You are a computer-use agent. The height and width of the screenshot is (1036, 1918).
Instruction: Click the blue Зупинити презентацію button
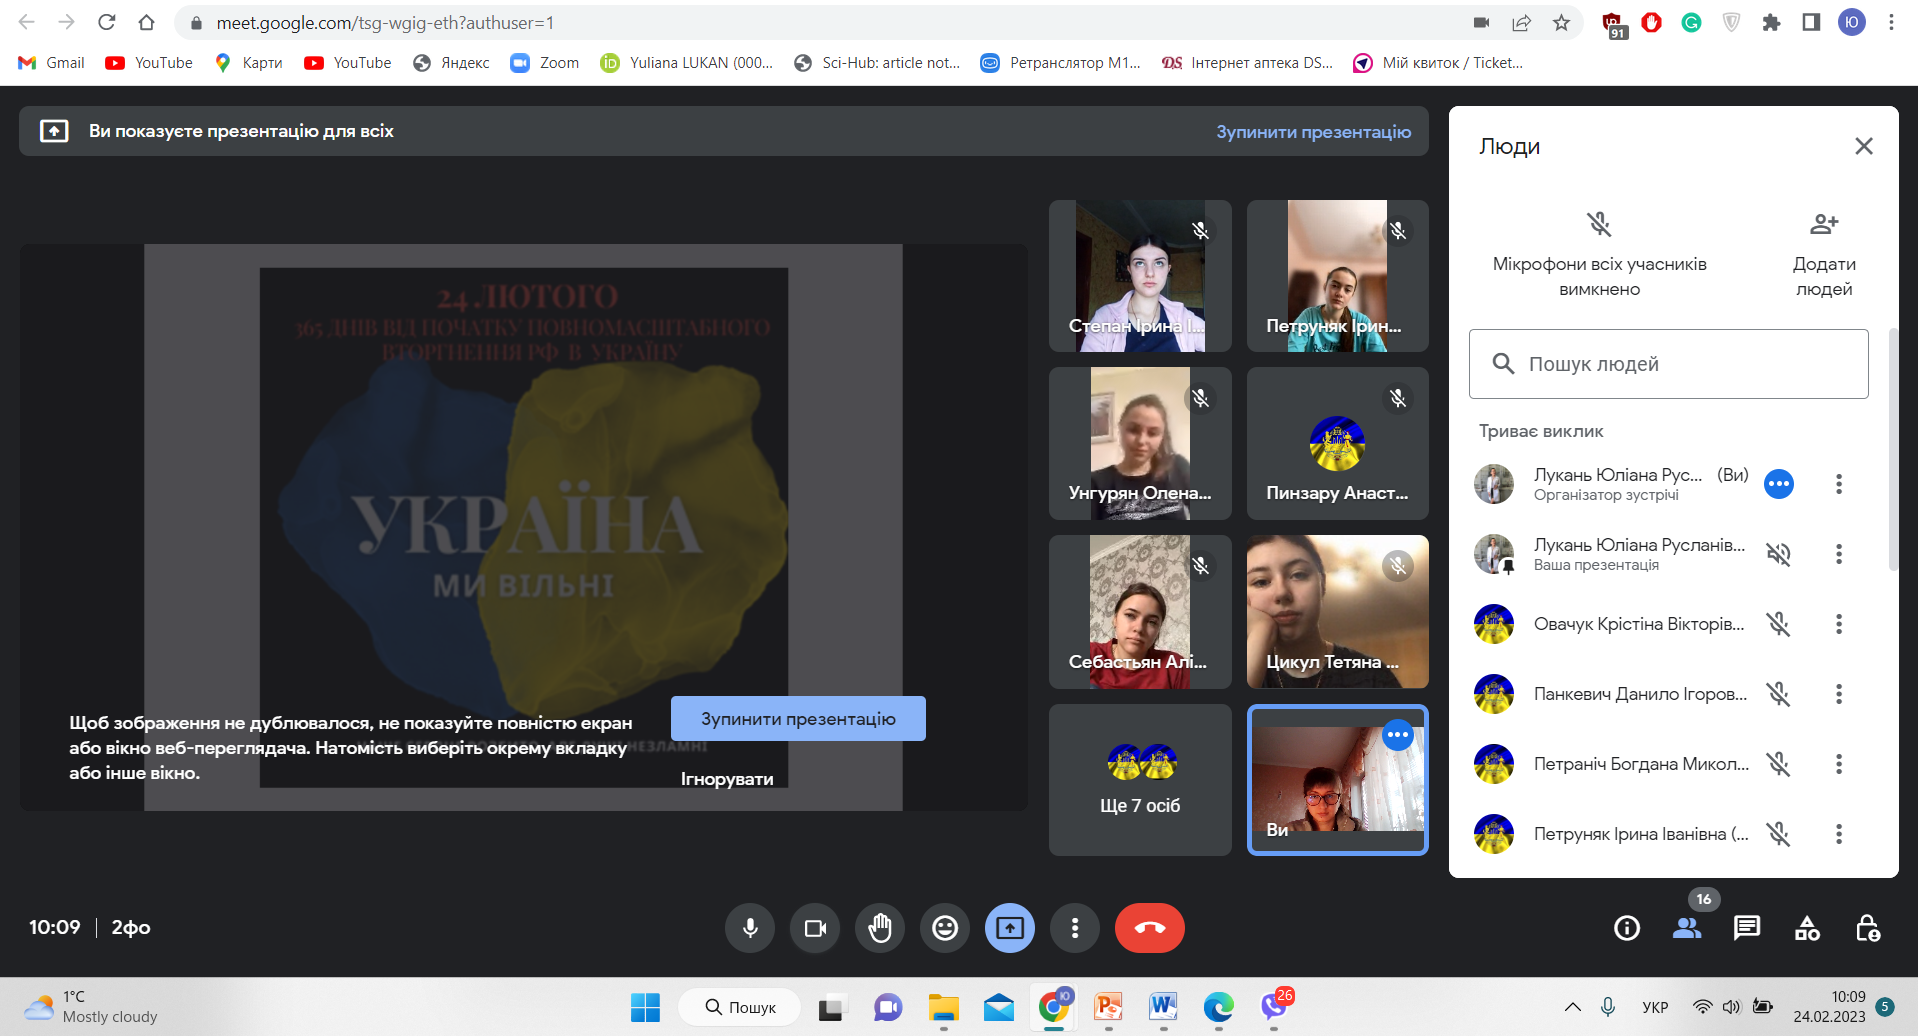click(x=798, y=719)
